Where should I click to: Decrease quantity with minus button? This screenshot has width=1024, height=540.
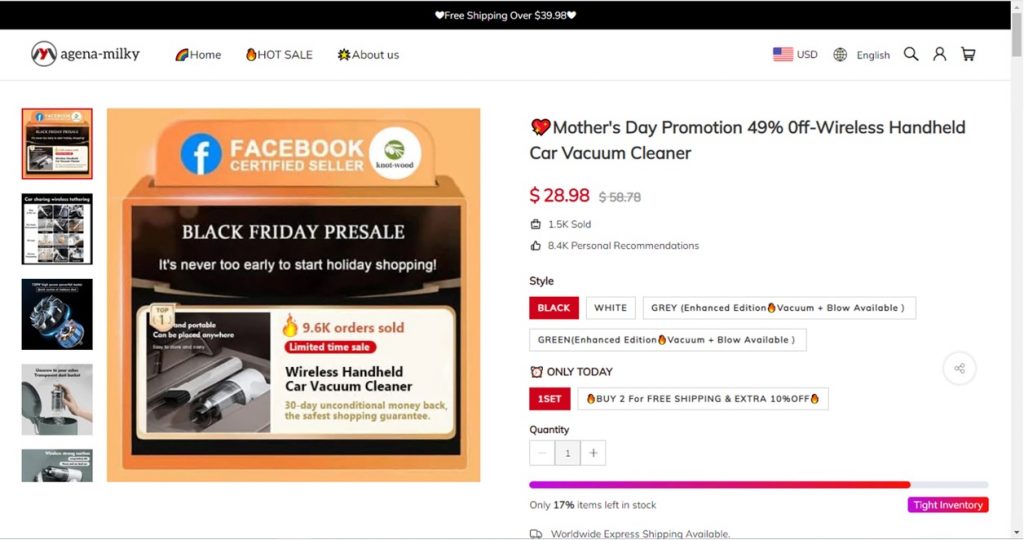(542, 453)
